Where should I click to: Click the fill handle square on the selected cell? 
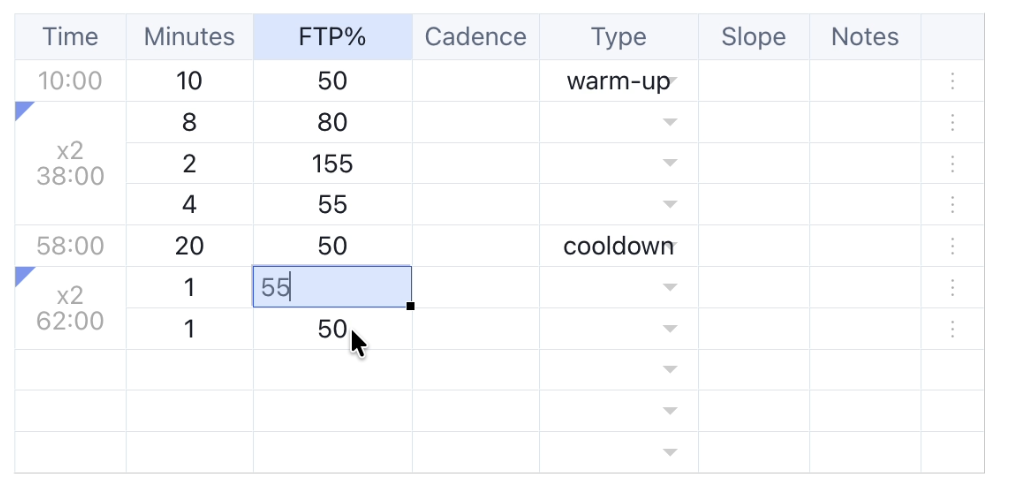(x=411, y=306)
